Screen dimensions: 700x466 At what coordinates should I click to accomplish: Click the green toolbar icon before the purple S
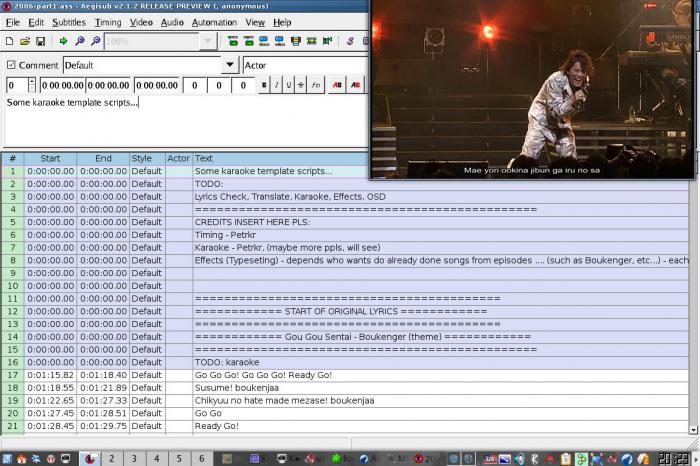pyautogui.click(x=327, y=42)
